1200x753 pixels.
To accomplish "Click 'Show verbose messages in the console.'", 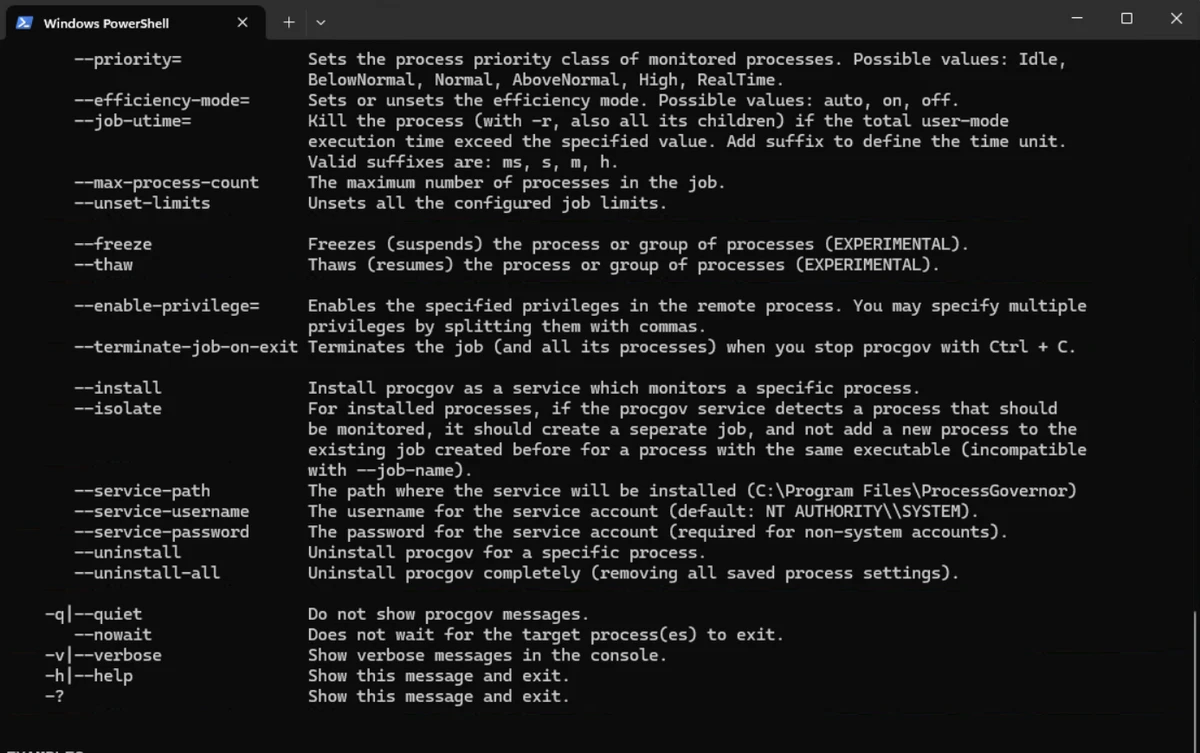I will point(487,655).
